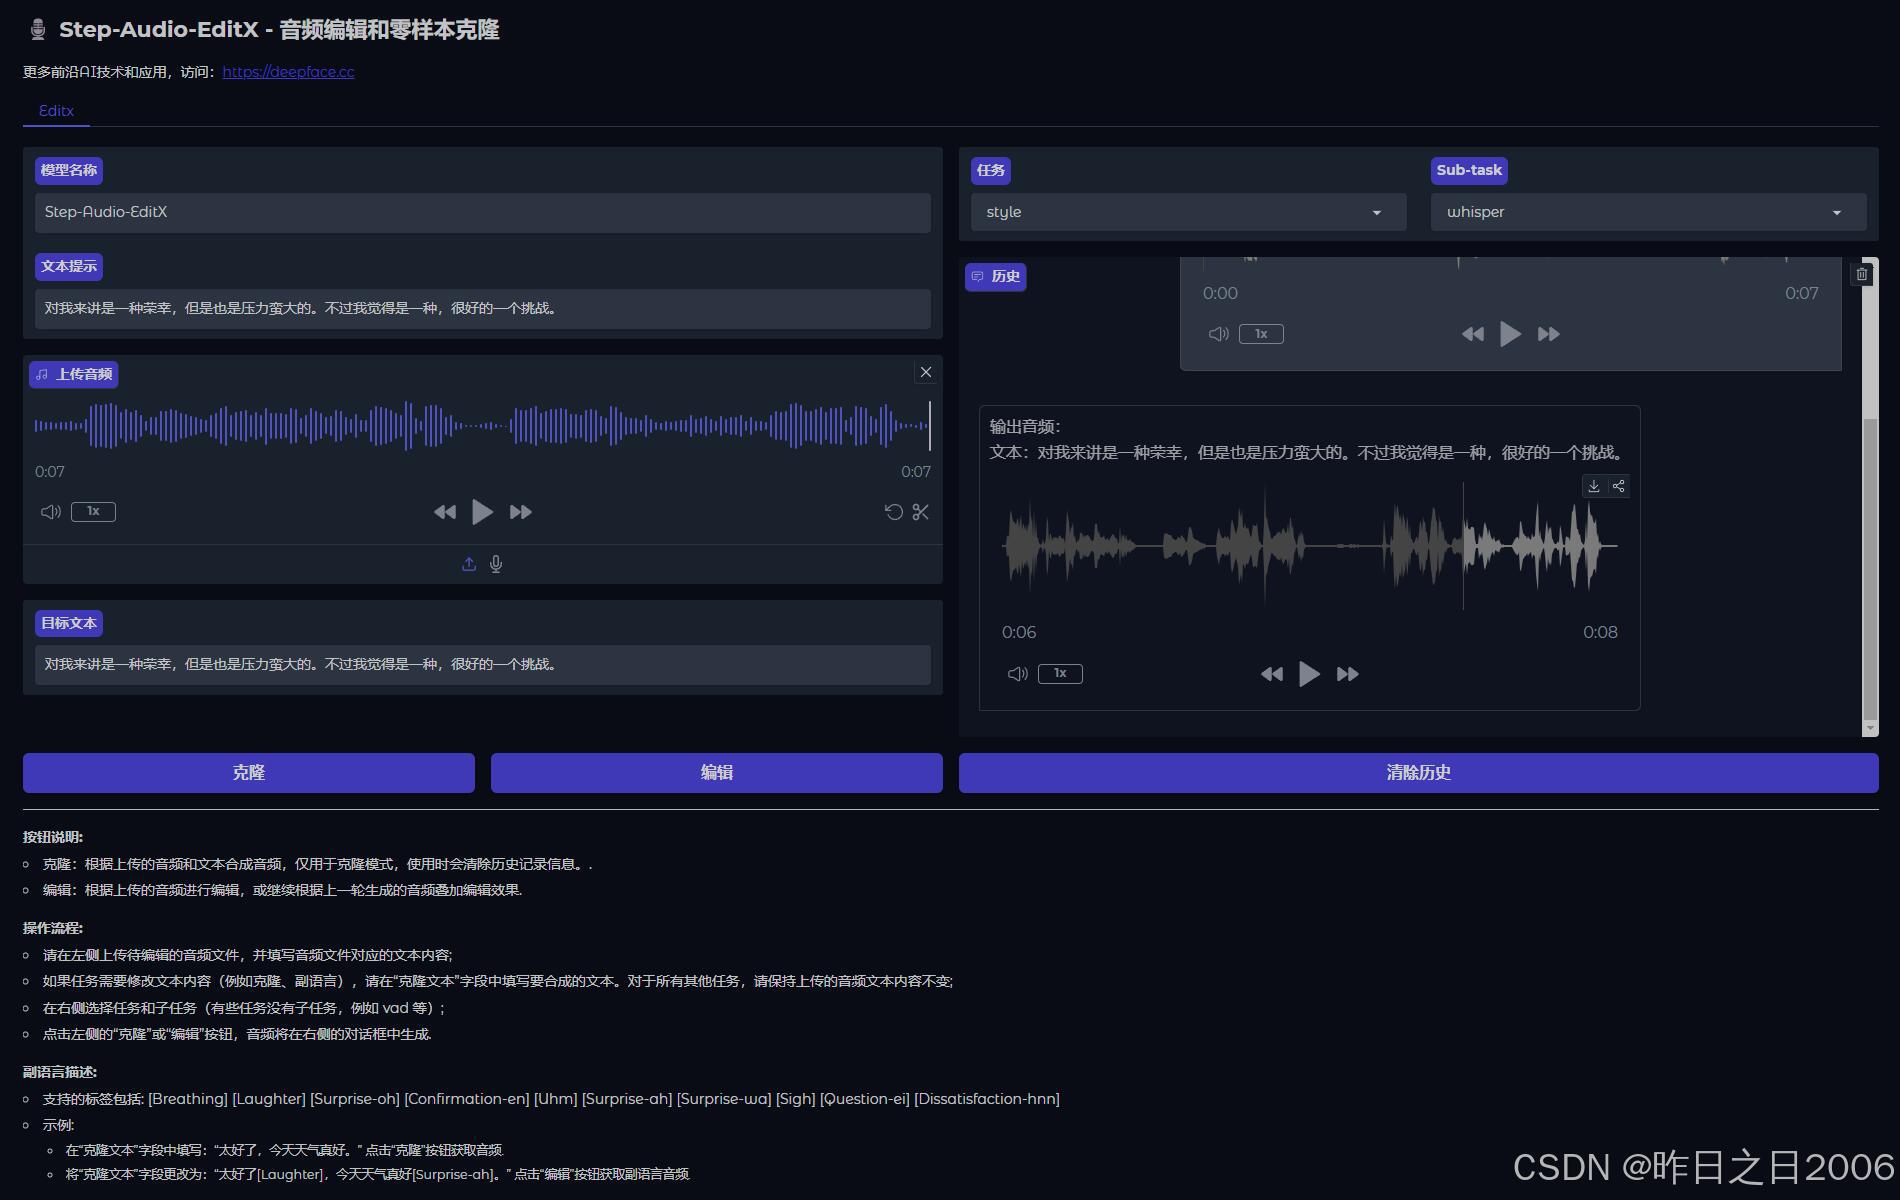Fast-forward the top history audio (0:00 position)

click(1549, 334)
